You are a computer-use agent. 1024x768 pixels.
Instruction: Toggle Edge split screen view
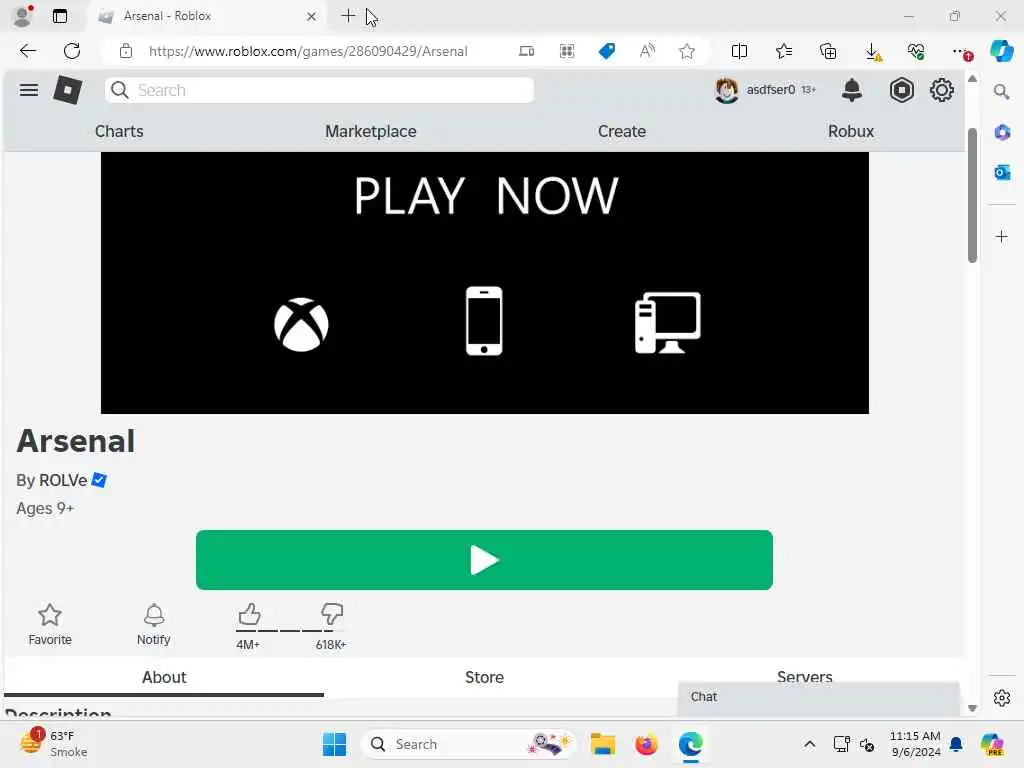coord(739,51)
